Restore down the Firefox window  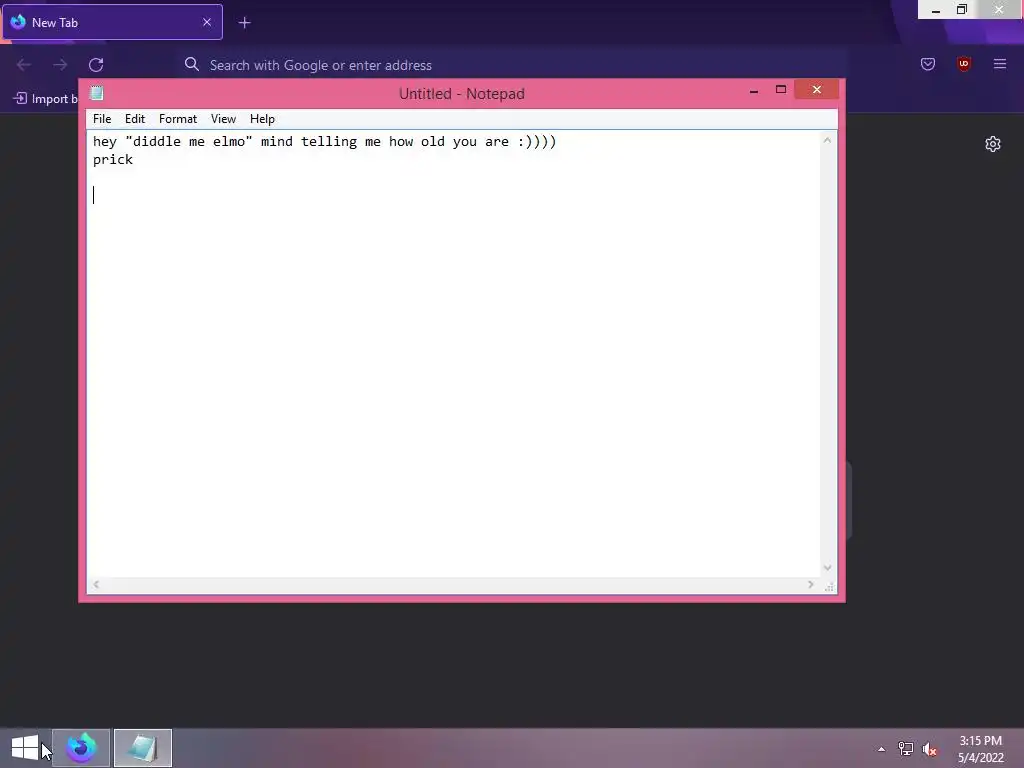coord(962,10)
